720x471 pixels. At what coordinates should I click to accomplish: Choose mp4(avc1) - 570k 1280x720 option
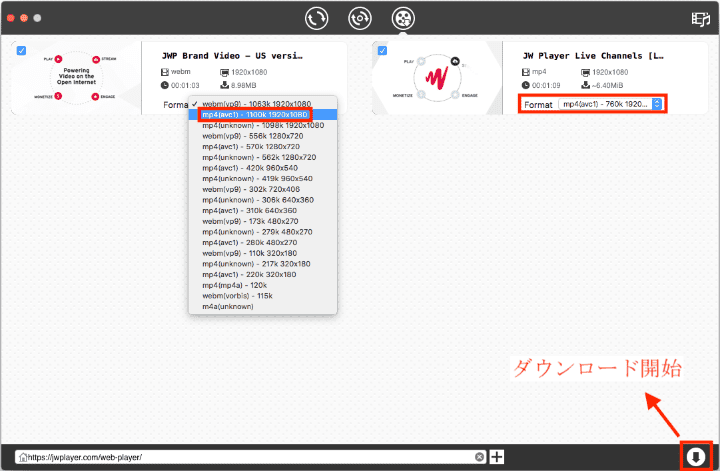[263, 146]
